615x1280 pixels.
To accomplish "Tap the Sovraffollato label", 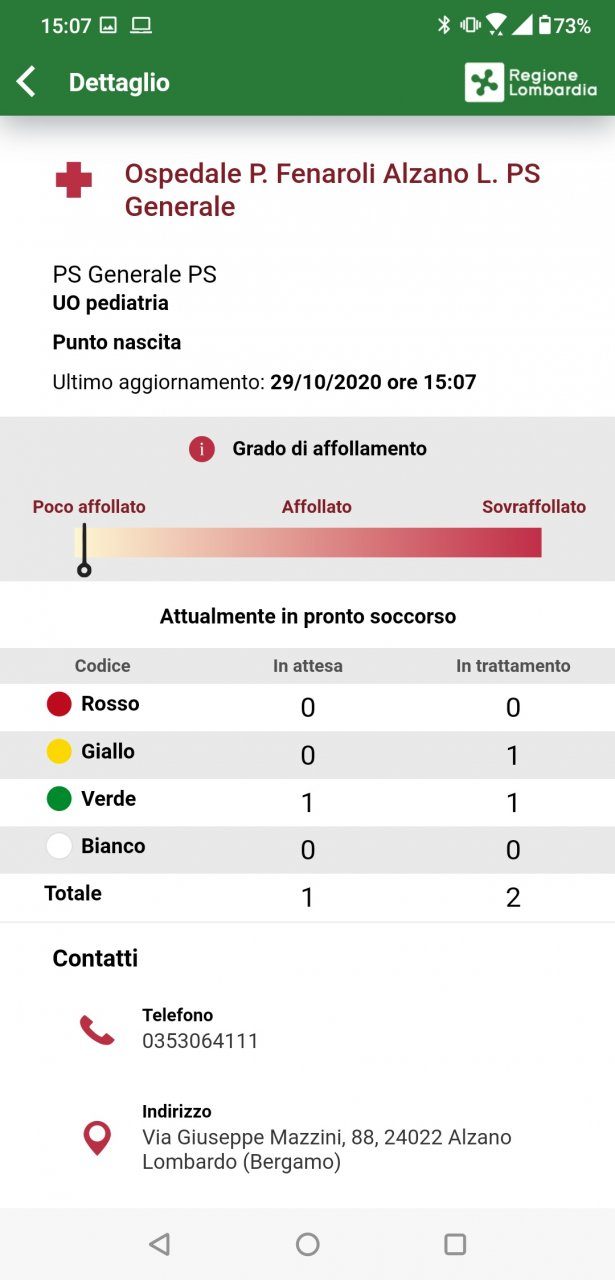I will pos(533,507).
